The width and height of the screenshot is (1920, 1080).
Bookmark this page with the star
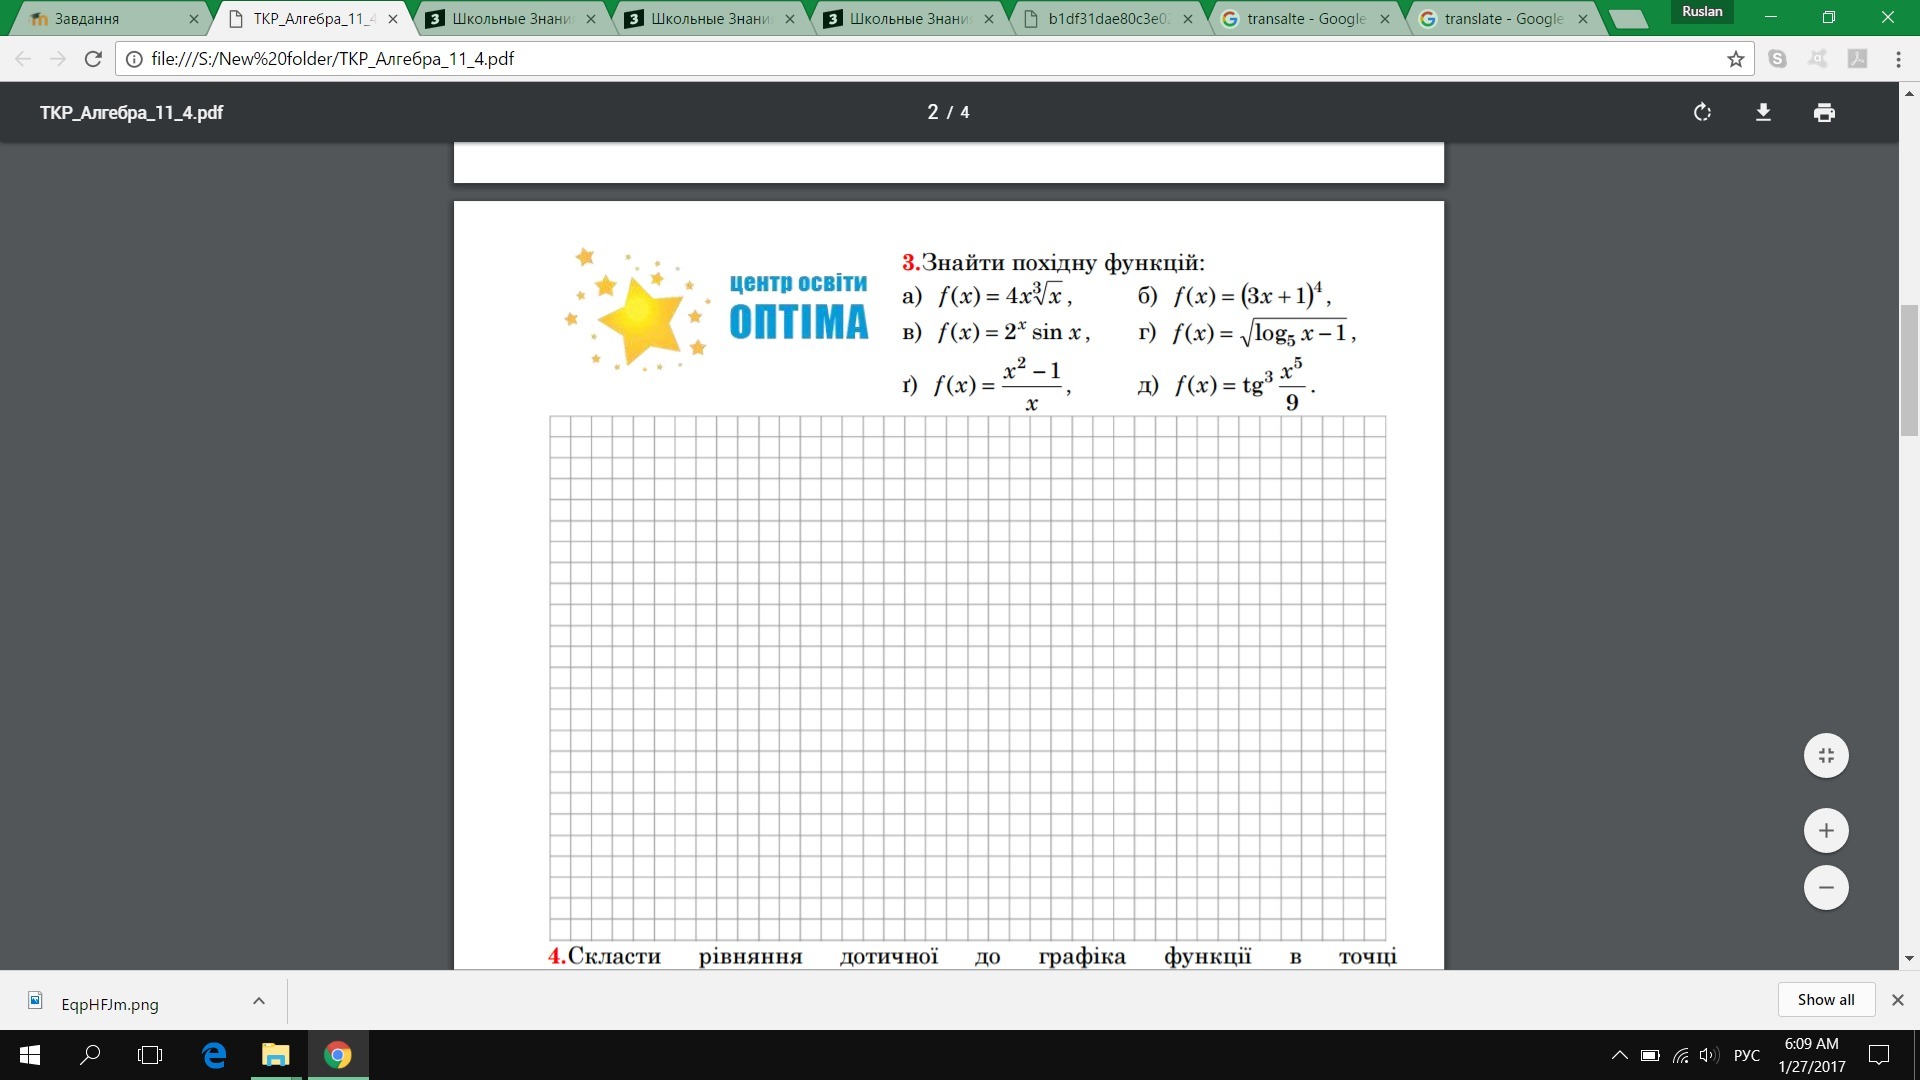(1735, 59)
